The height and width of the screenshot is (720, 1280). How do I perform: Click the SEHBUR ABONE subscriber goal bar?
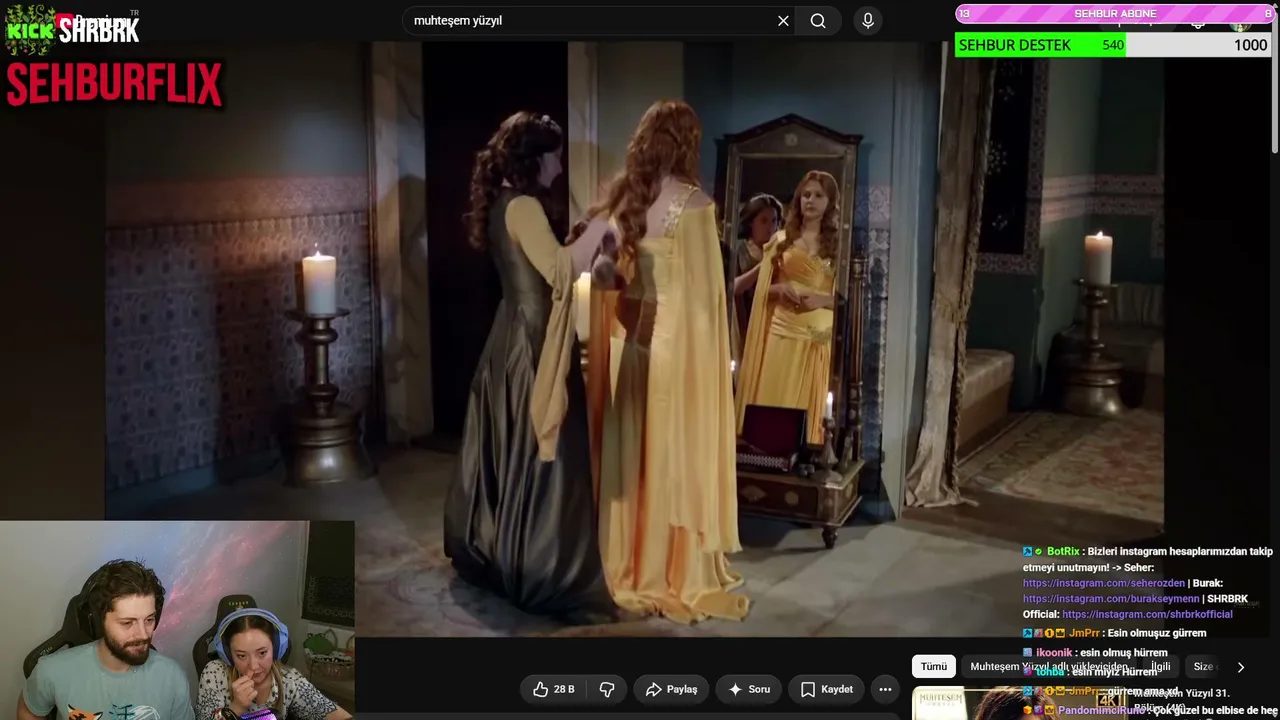coord(1114,14)
